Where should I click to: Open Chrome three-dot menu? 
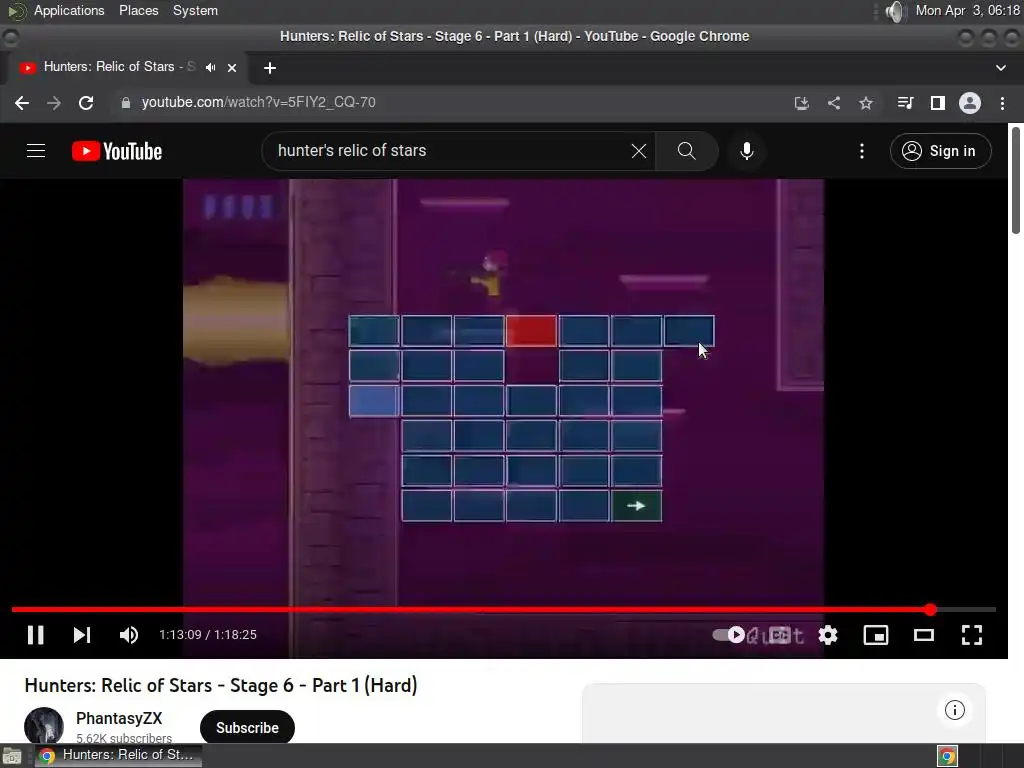click(x=1002, y=103)
